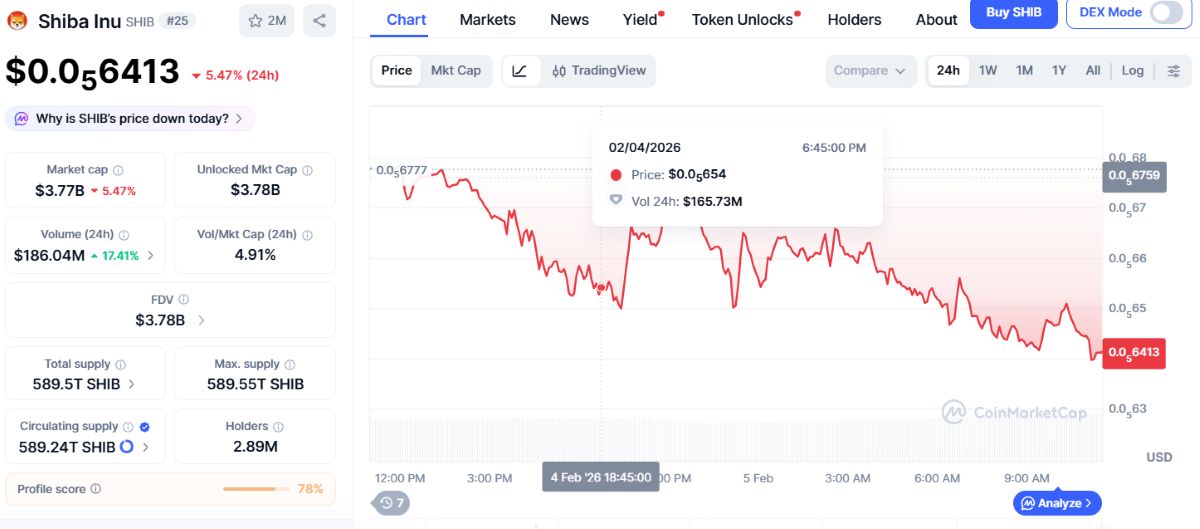This screenshot has width=1200, height=529.
Task: Click Max. supply info icon
Action: coord(290,365)
